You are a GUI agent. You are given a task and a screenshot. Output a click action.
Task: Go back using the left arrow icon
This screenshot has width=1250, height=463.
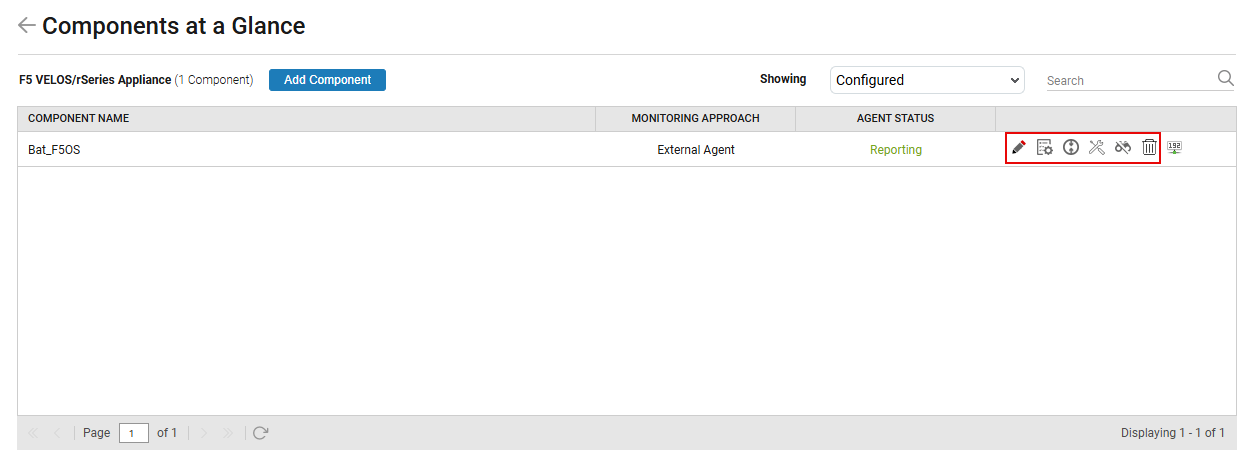click(27, 26)
